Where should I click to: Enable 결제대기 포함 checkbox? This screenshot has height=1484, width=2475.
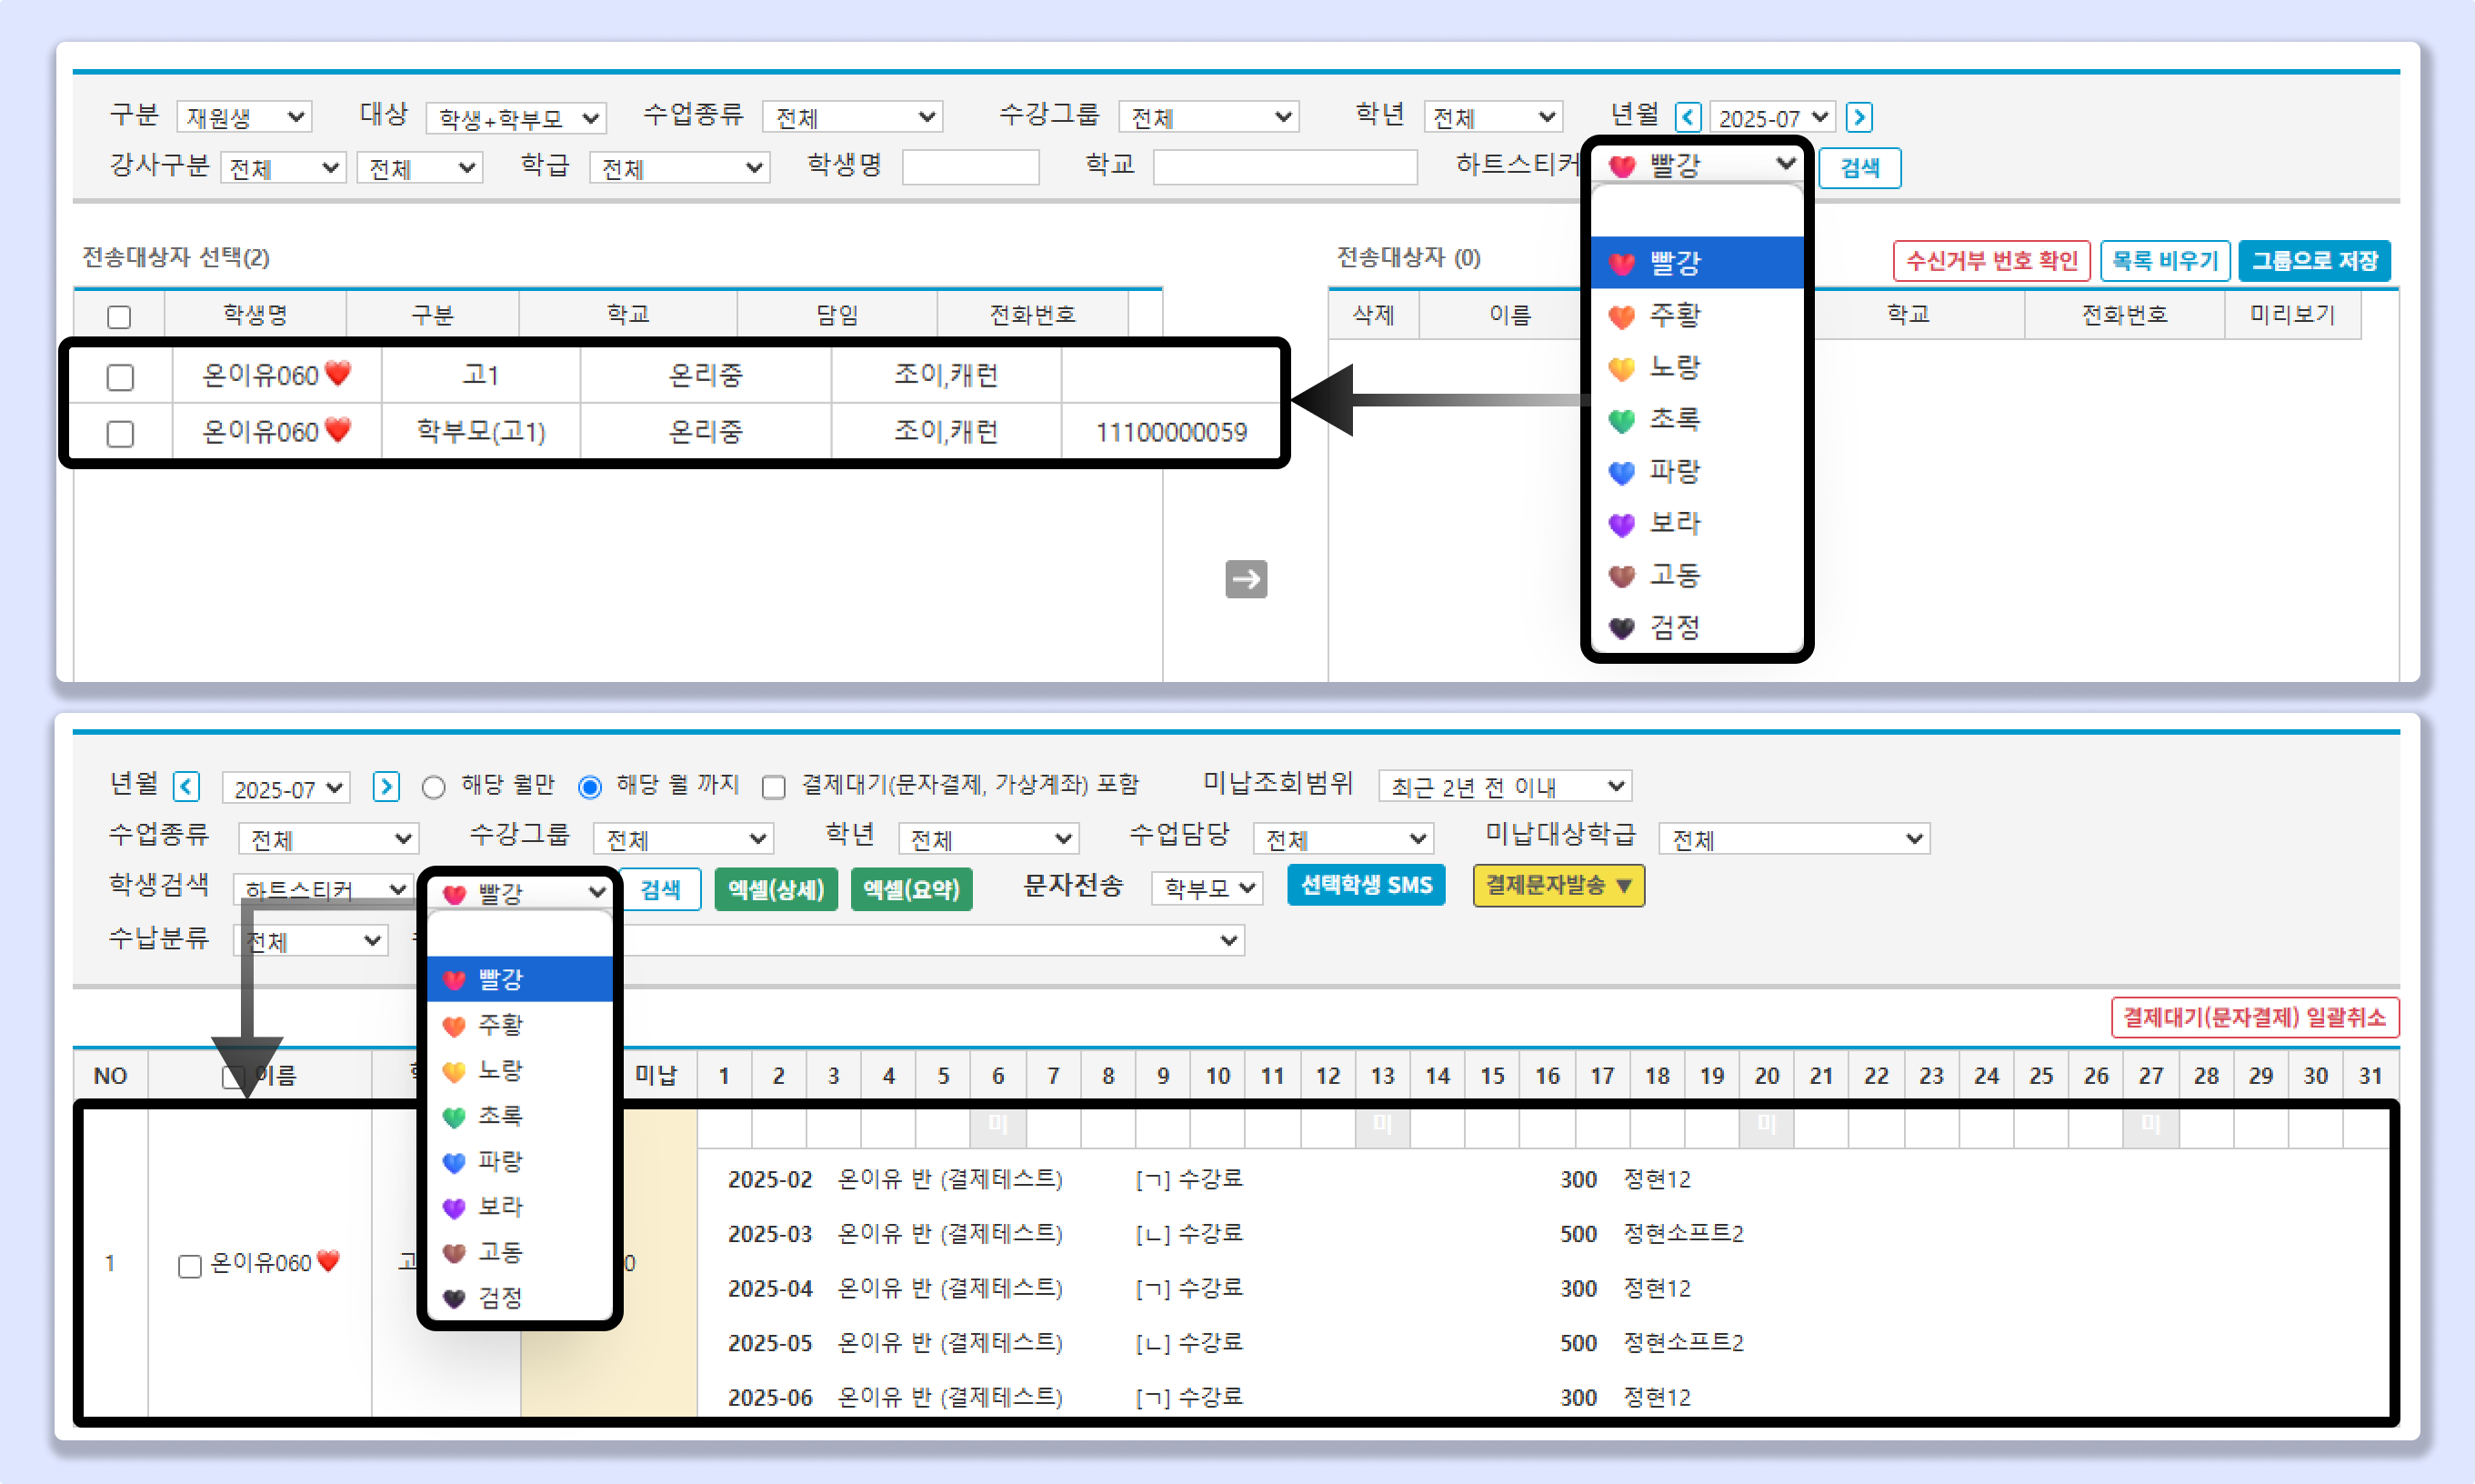(x=773, y=788)
